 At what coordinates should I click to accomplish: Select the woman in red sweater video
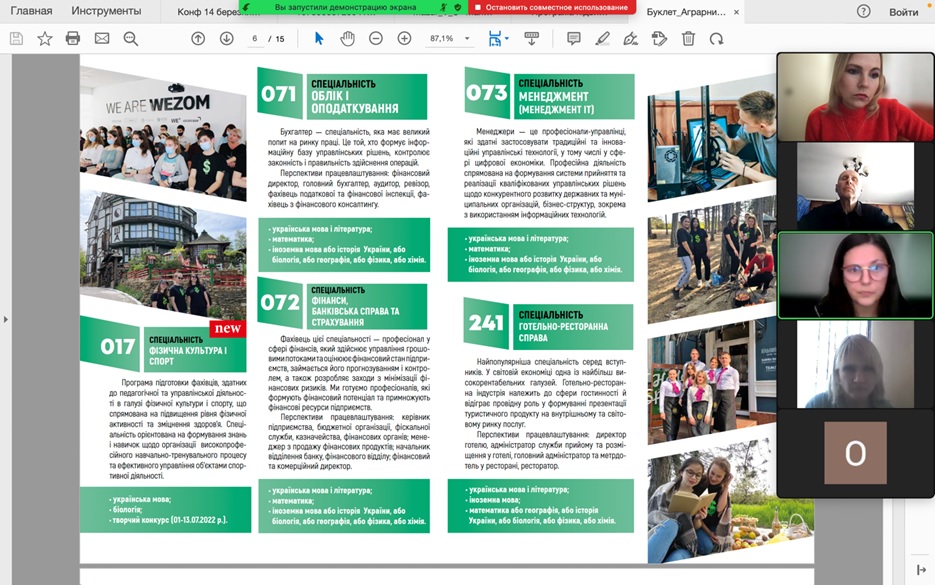856,97
